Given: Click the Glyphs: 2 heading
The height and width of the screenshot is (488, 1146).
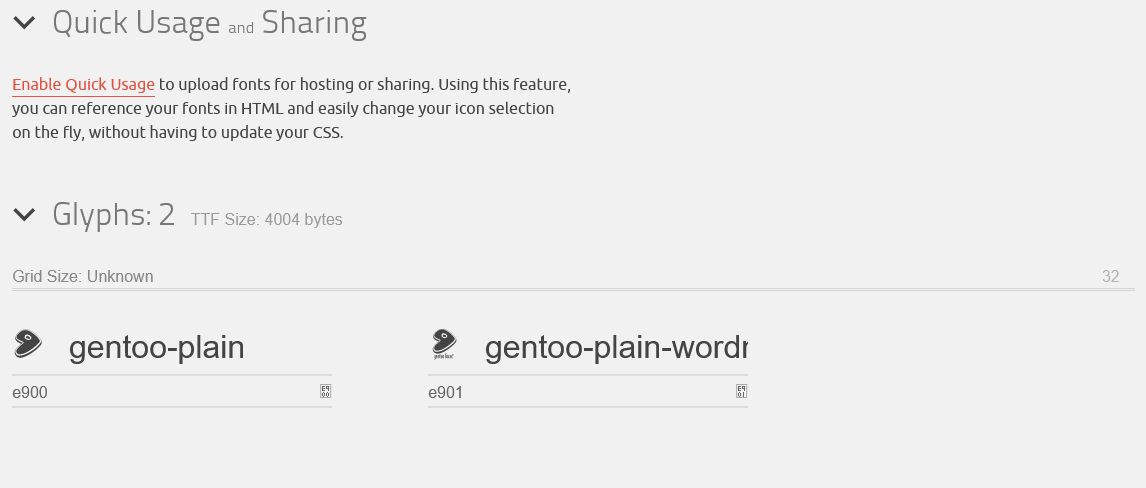Looking at the screenshot, I should tap(113, 215).
